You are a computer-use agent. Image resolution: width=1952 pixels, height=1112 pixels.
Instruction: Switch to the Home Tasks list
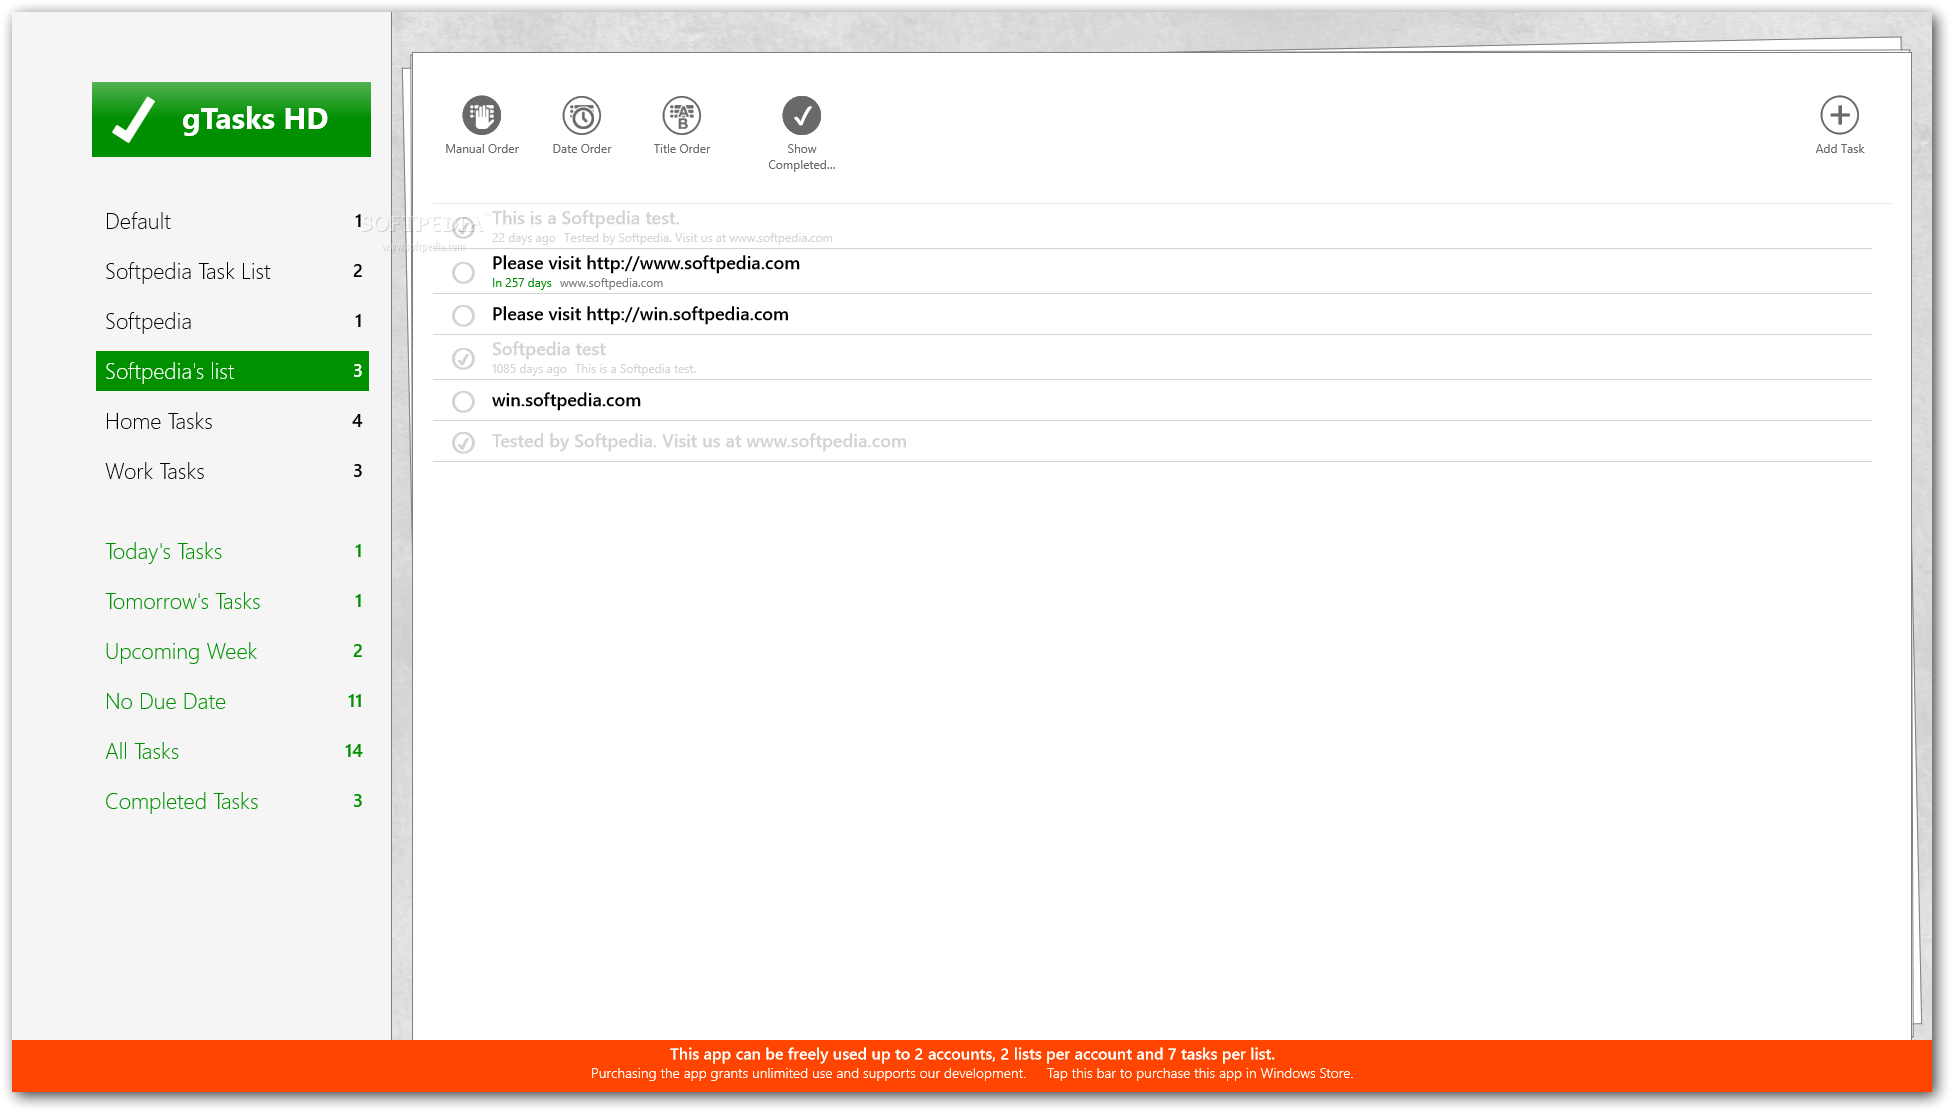232,421
